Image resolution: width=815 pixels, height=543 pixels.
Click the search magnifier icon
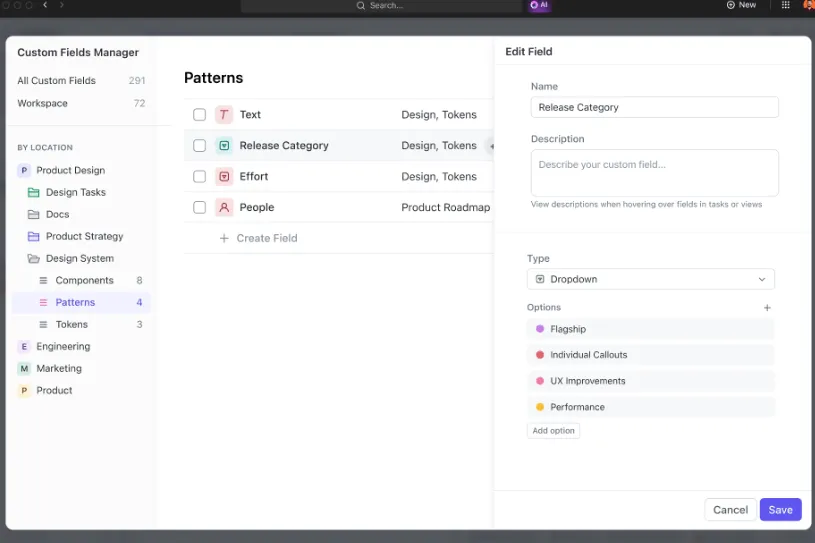coord(360,6)
